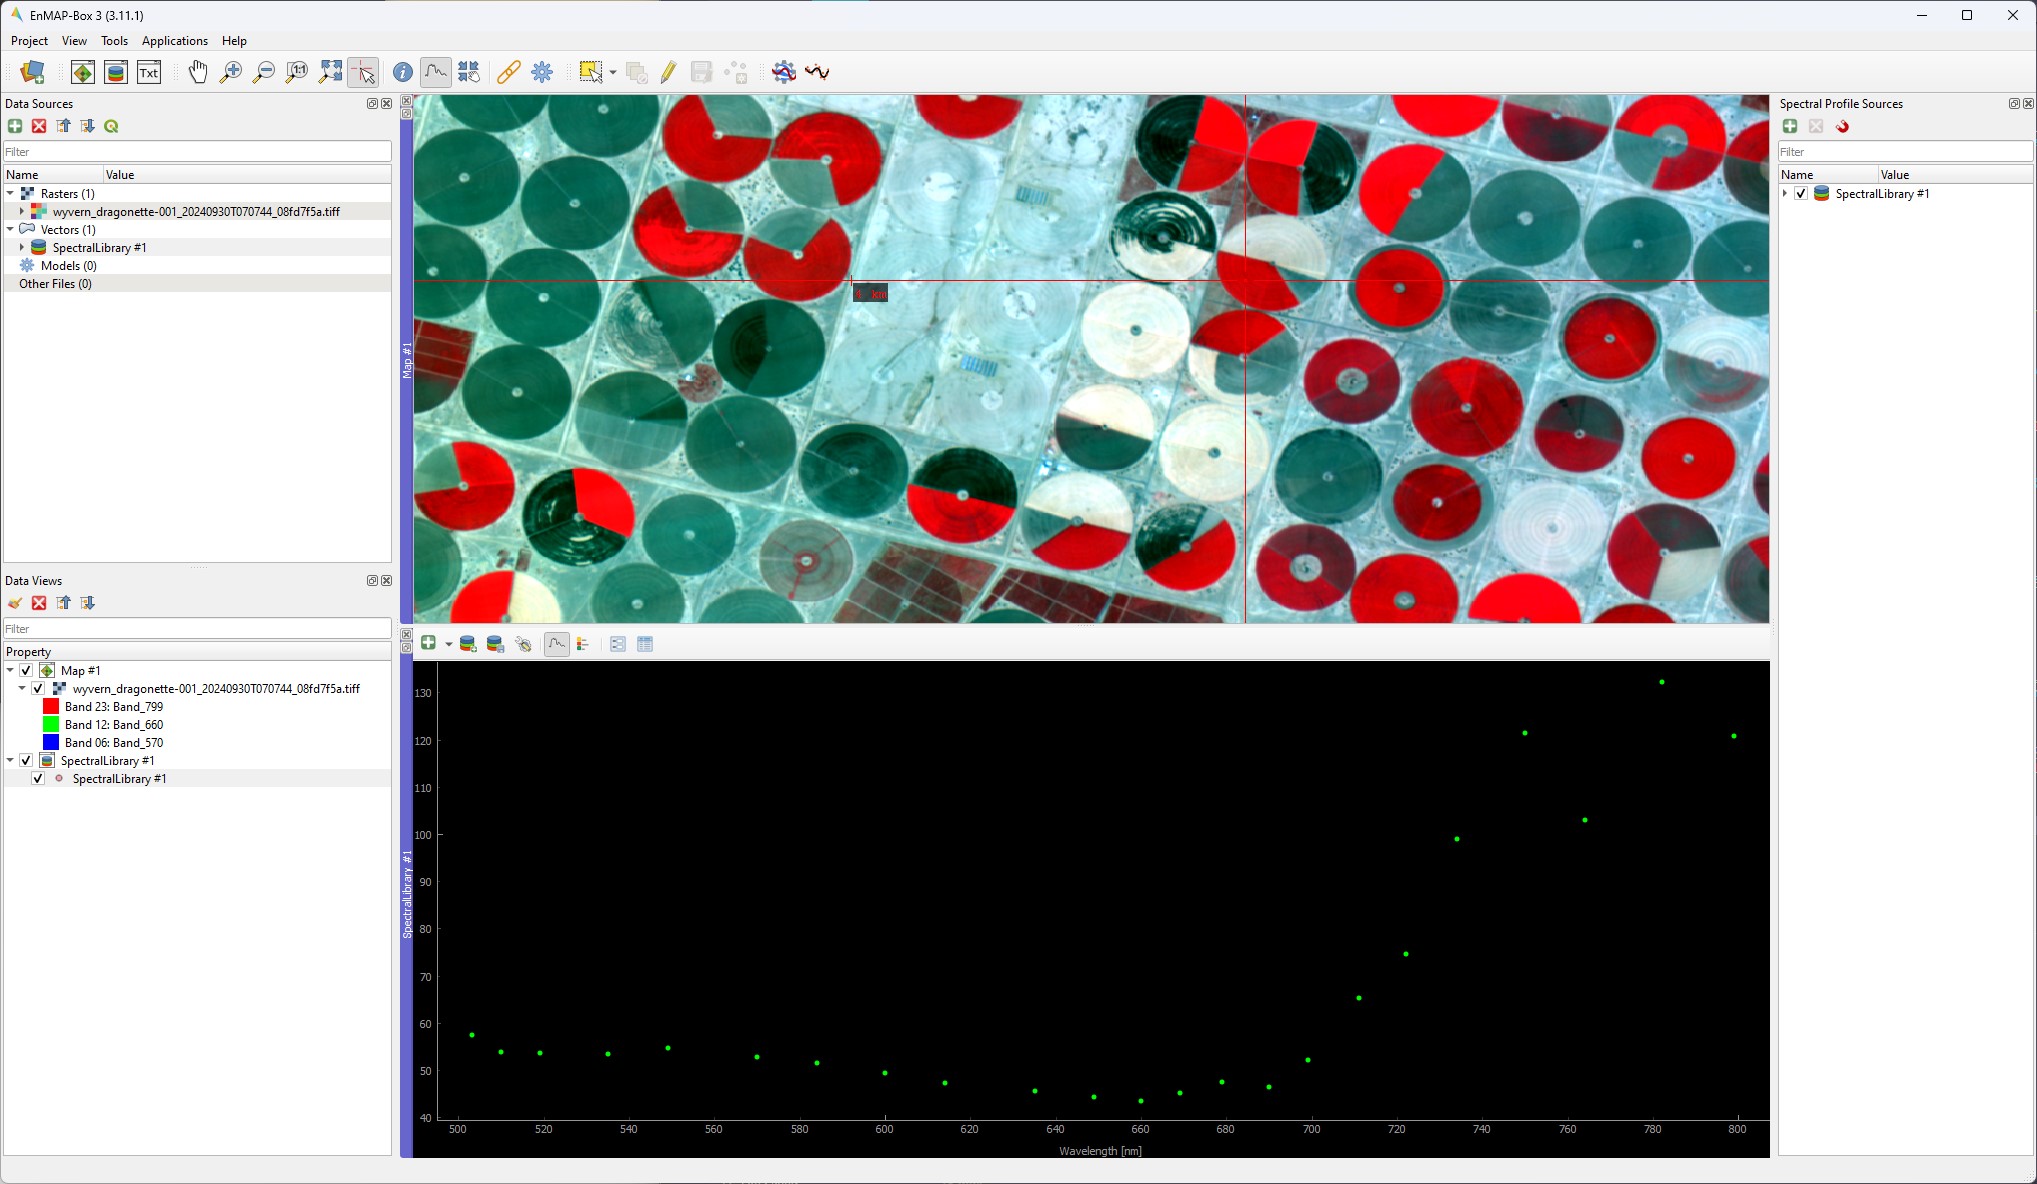Click red swatch of Band 23: Band_799
Screen dimensions: 2037x1184
point(51,707)
